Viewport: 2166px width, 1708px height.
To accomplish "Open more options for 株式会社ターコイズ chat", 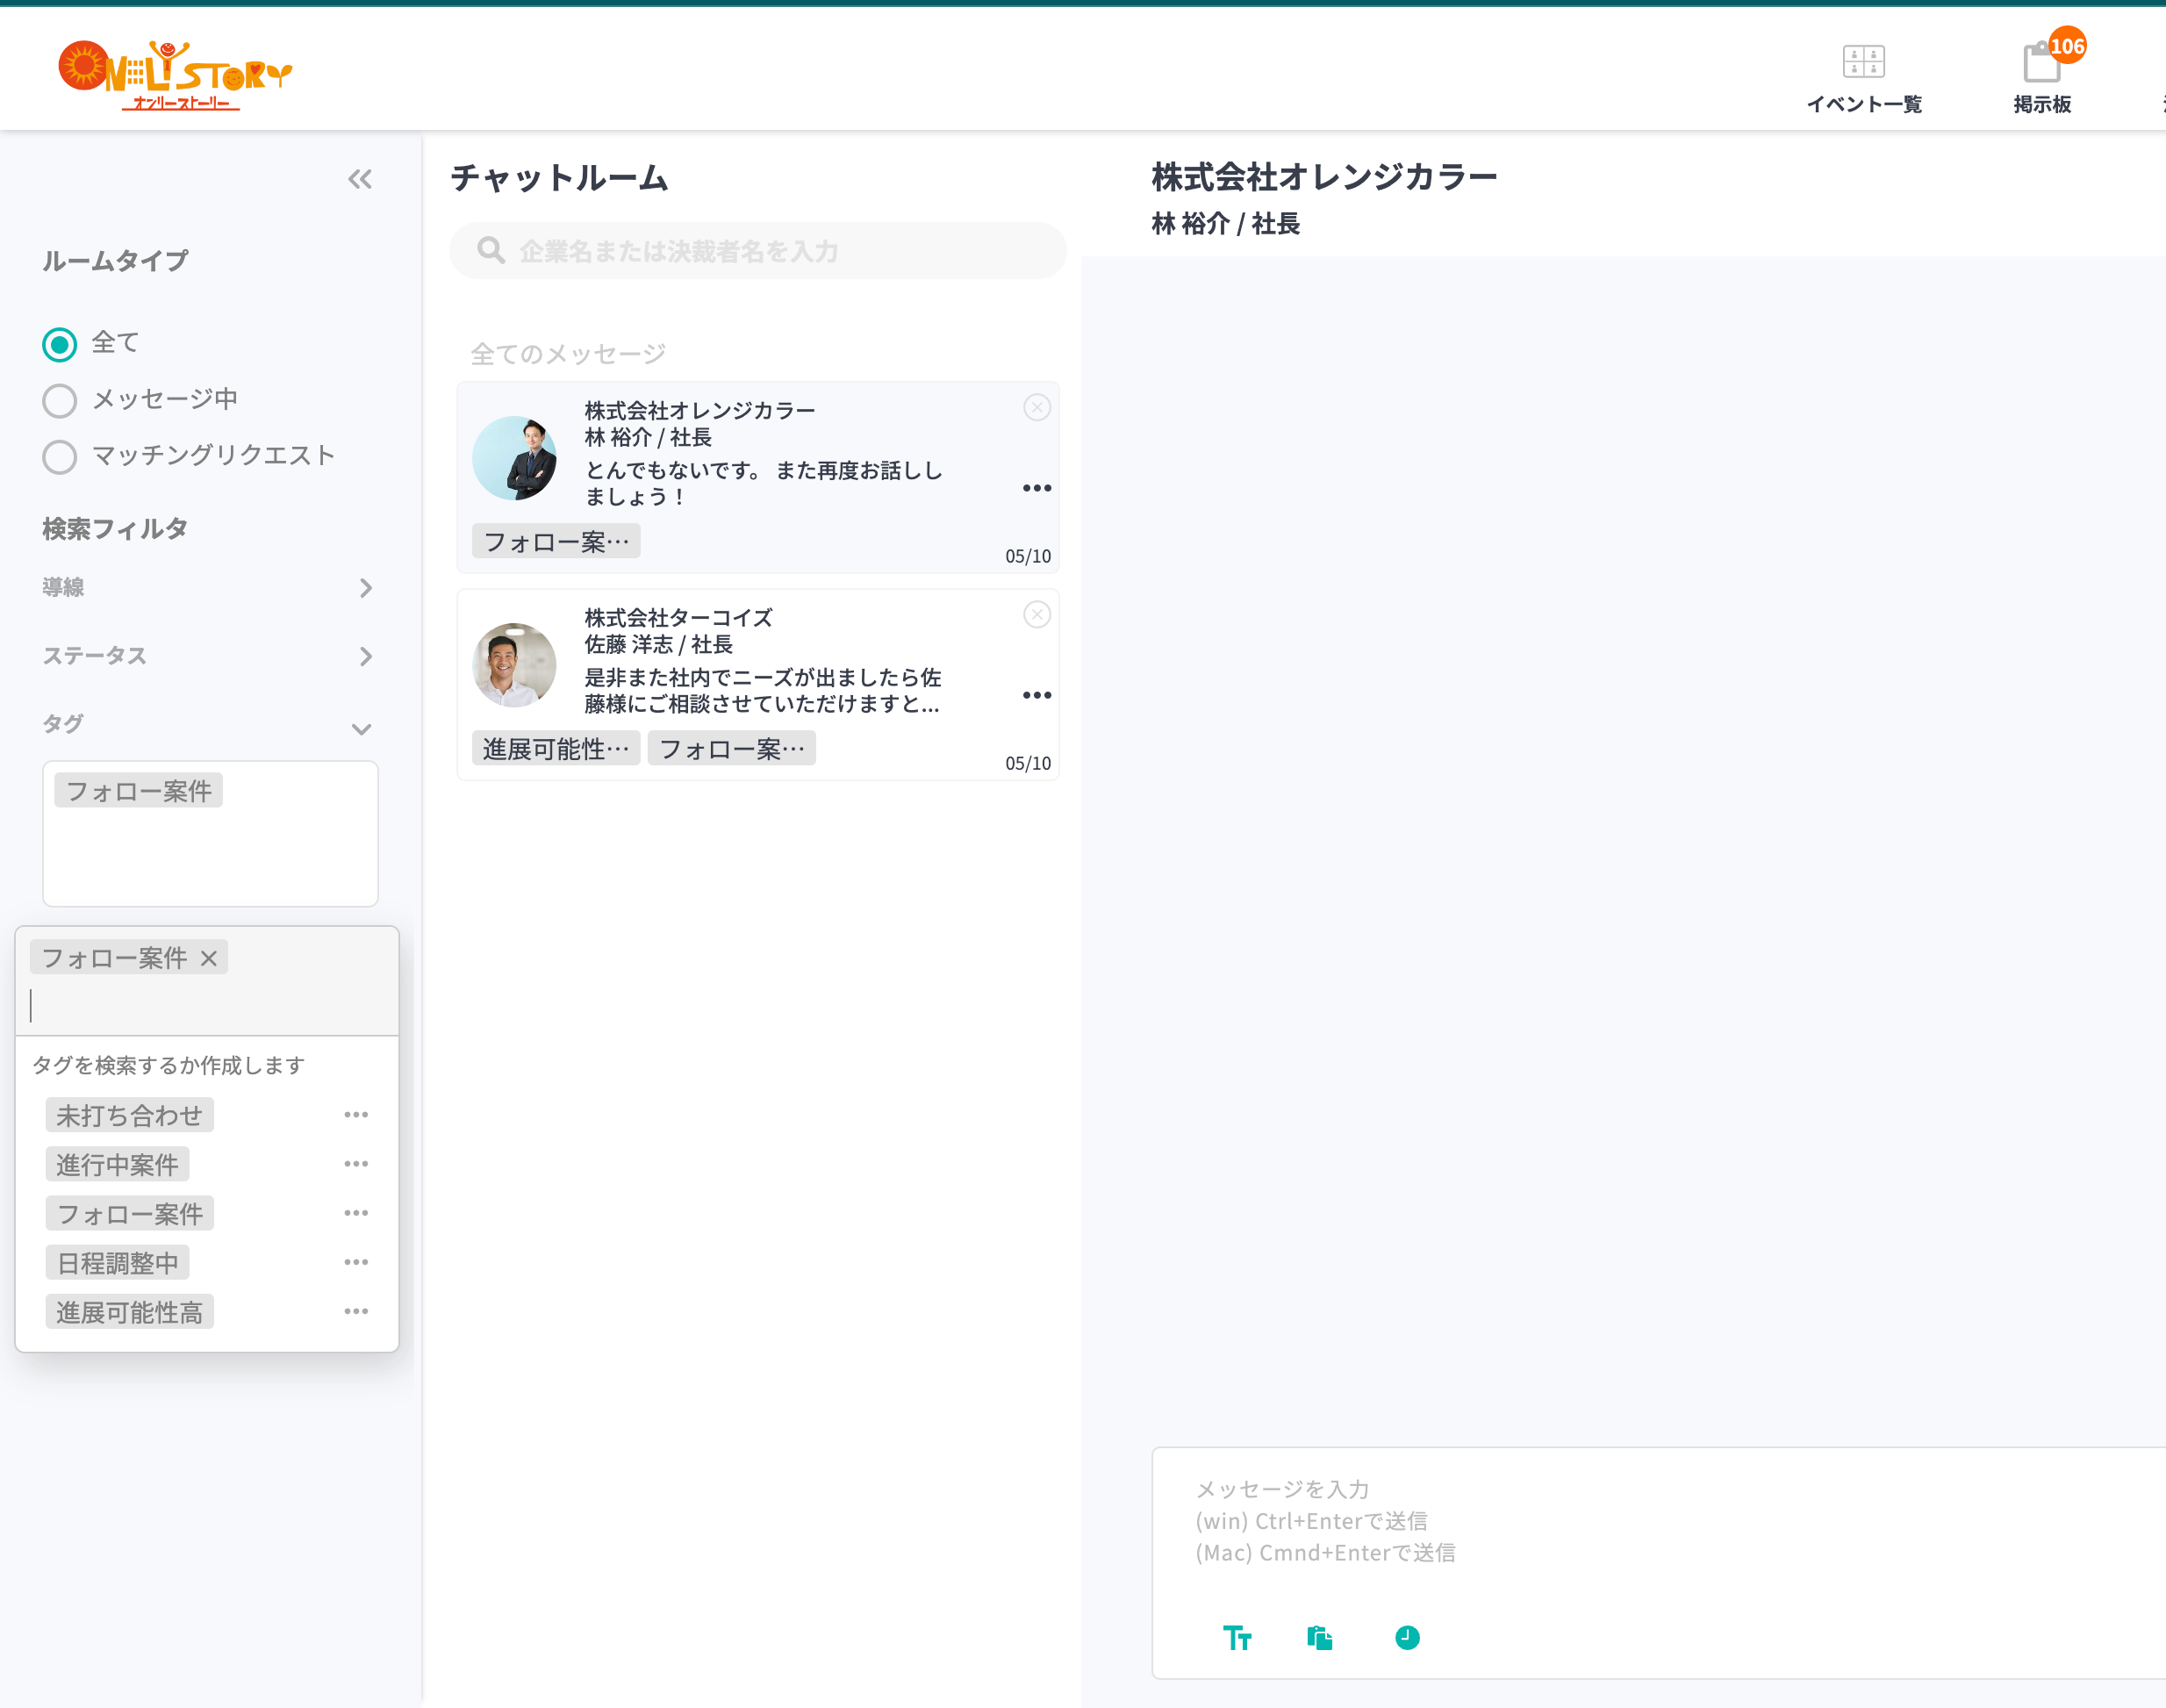I will 1036,695.
